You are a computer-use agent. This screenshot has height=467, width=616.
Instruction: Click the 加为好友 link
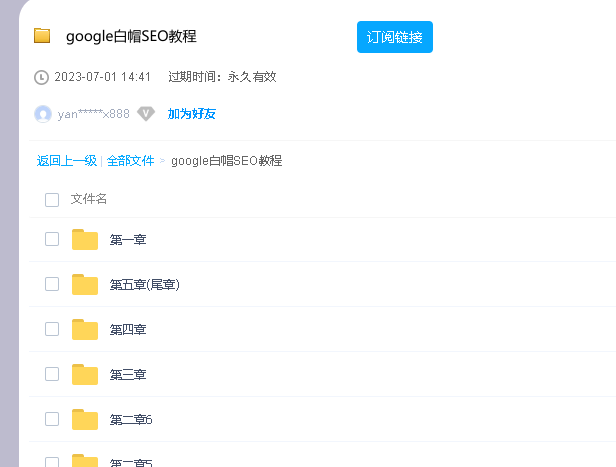point(191,114)
